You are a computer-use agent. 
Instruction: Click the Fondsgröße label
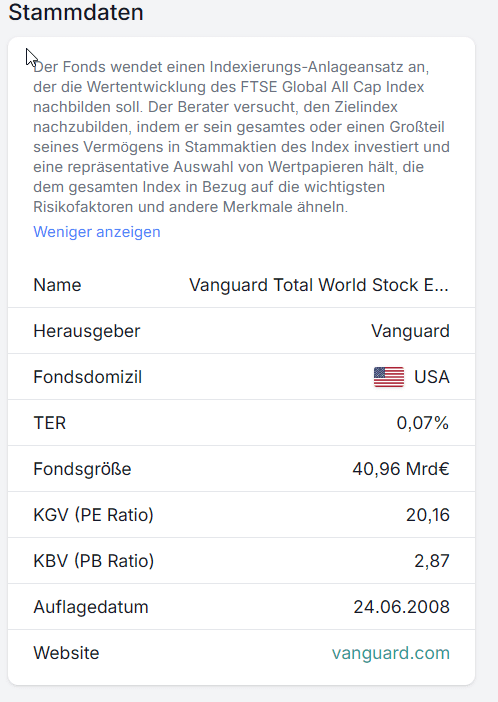point(82,469)
